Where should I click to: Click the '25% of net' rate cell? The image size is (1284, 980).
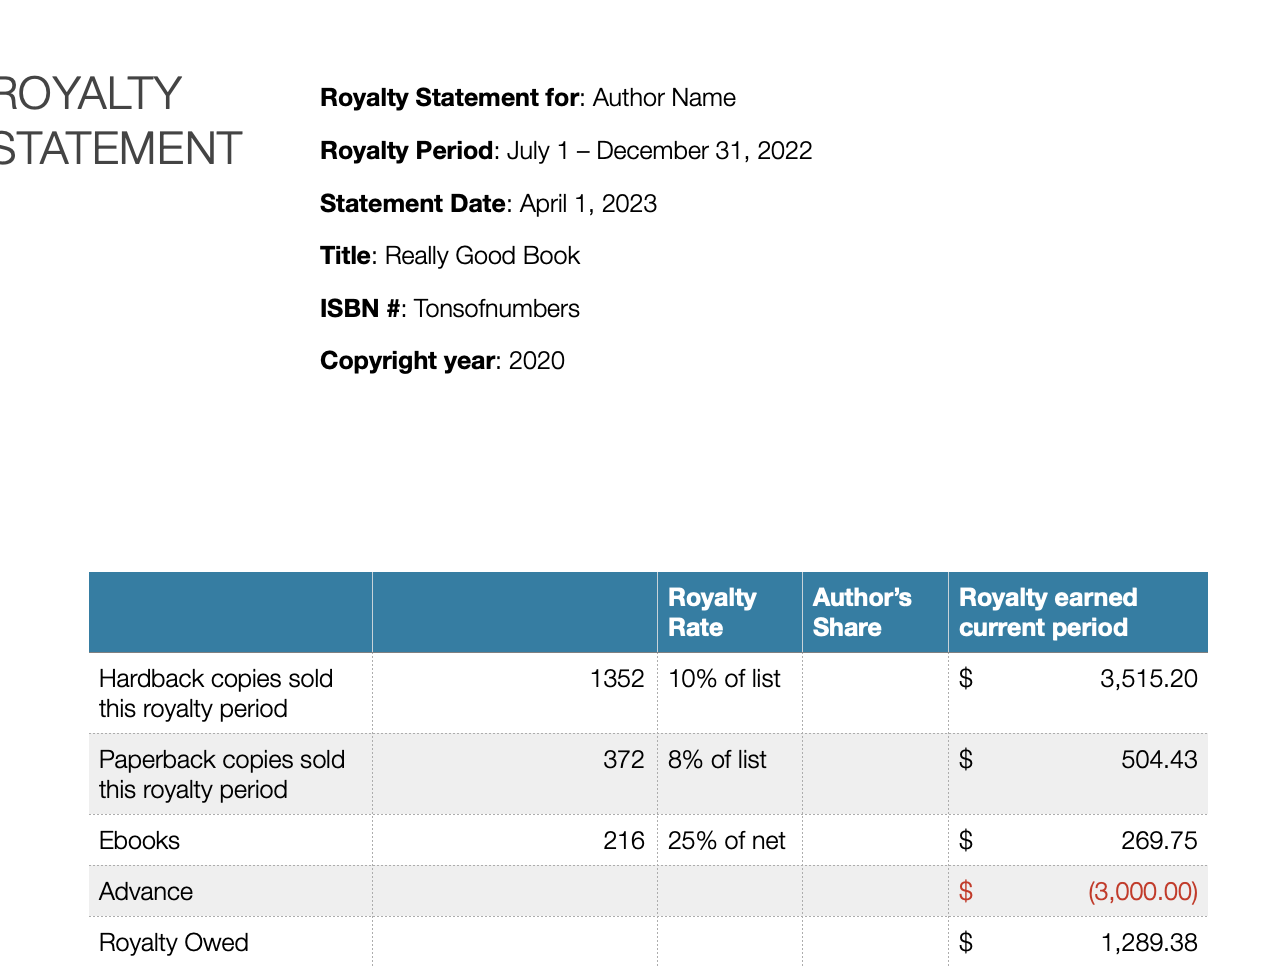coord(730,840)
